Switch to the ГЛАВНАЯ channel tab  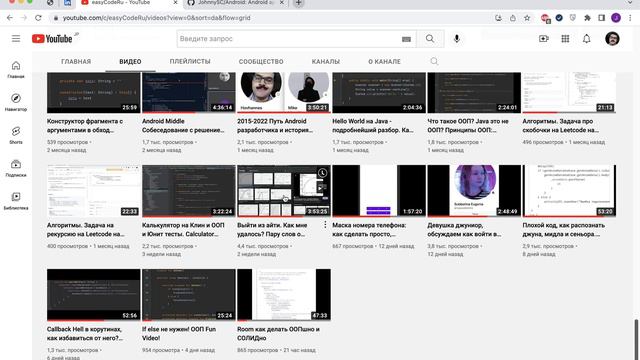tap(76, 62)
